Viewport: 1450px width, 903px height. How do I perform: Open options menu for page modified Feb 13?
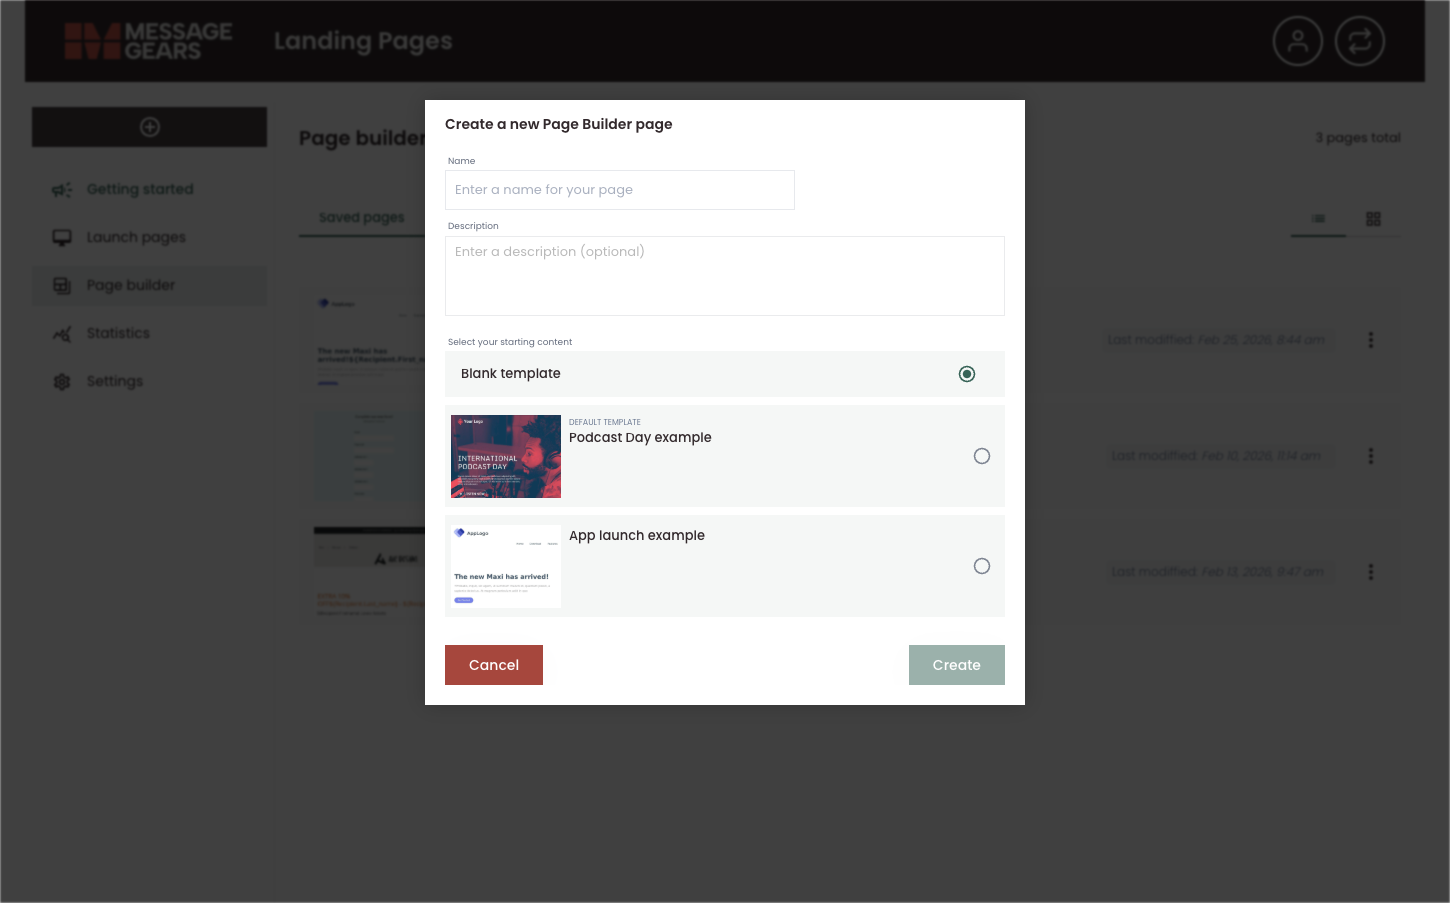(1371, 572)
